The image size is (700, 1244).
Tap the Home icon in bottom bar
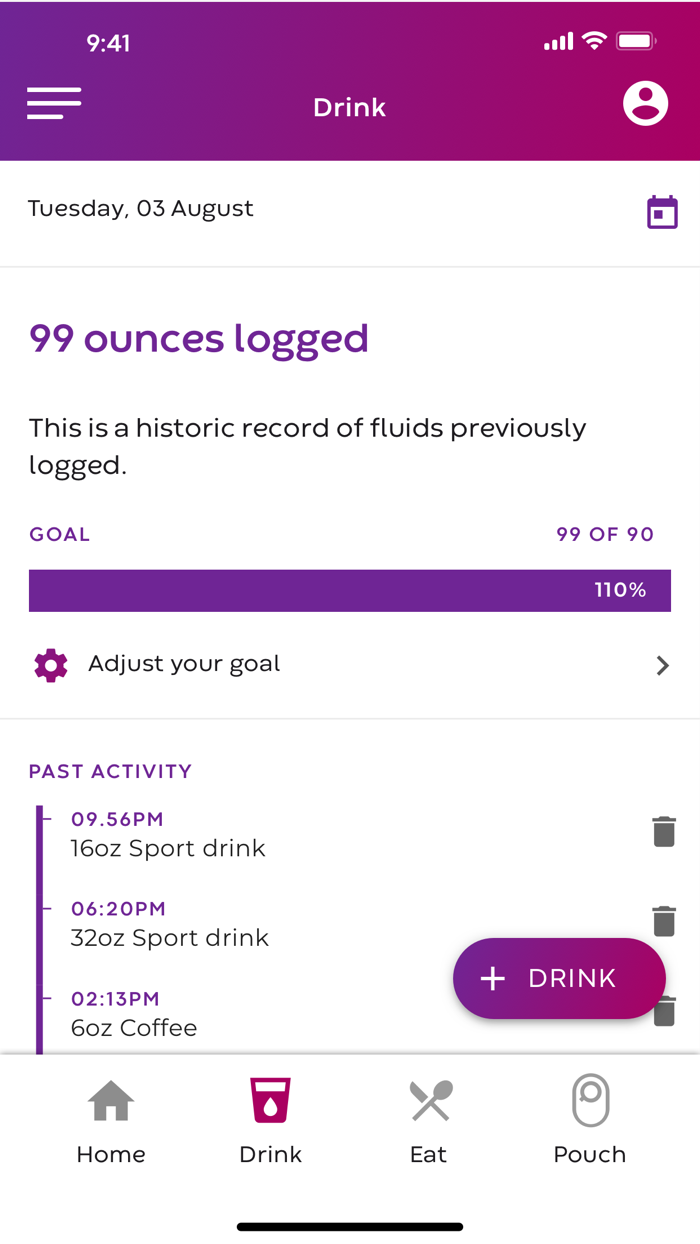pos(111,1101)
